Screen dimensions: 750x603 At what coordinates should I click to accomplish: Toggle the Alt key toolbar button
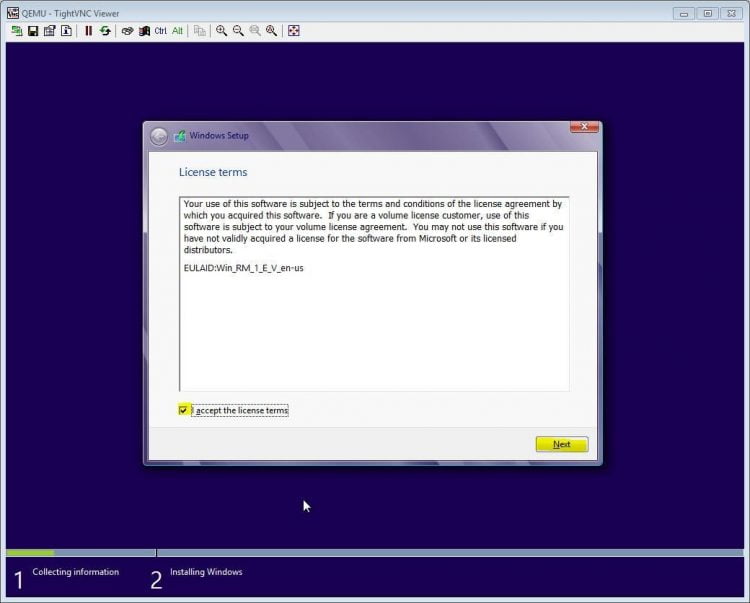coord(177,31)
